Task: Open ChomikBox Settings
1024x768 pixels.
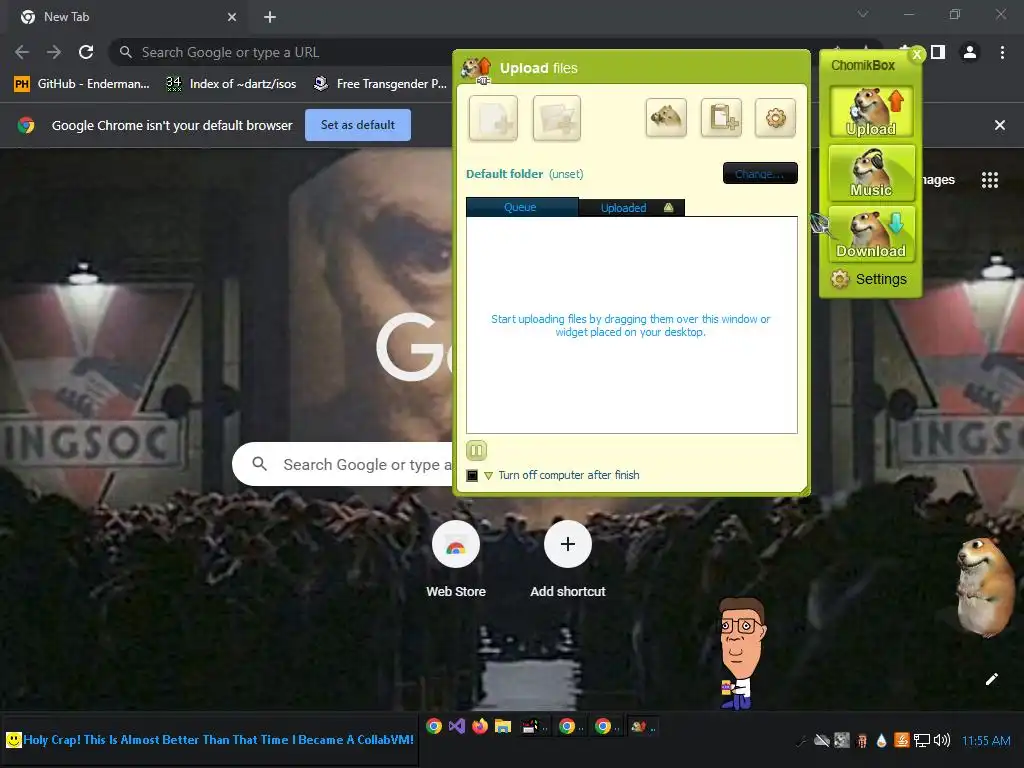Action: [869, 280]
